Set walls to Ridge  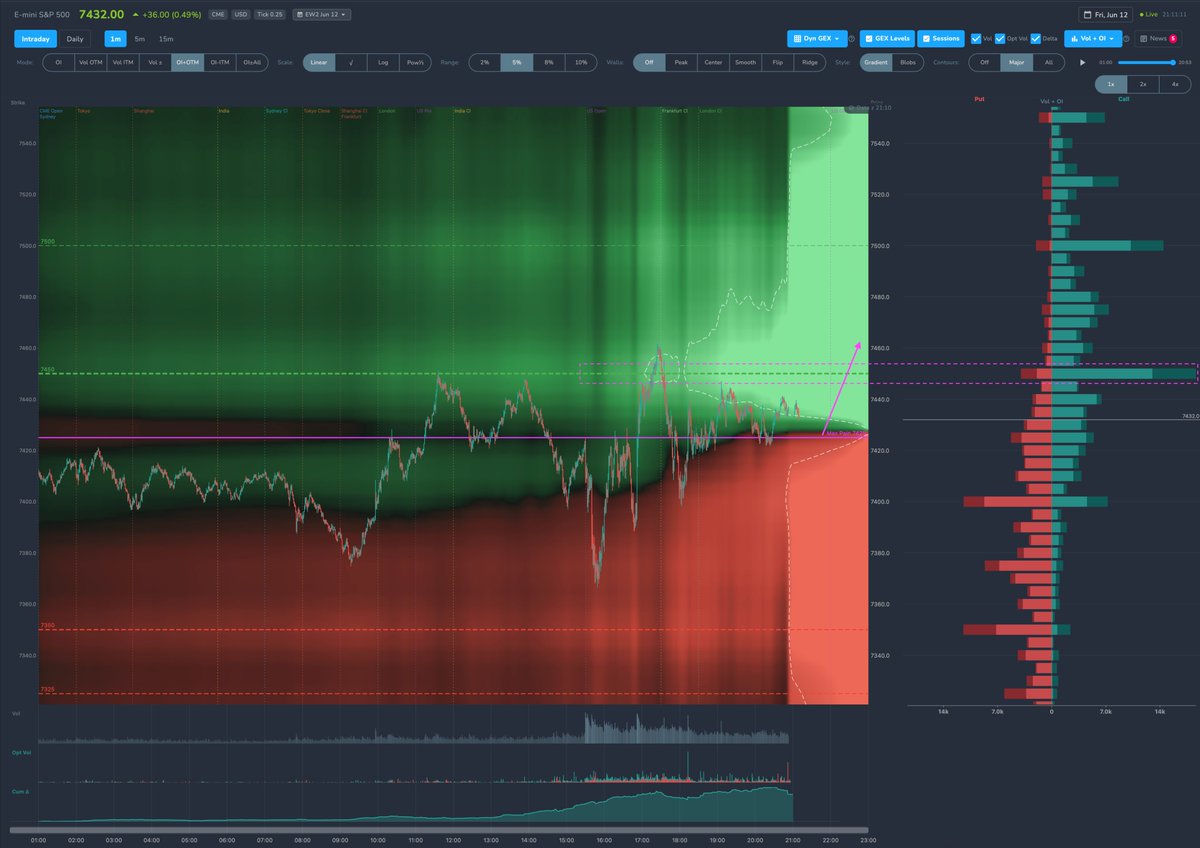click(x=809, y=62)
